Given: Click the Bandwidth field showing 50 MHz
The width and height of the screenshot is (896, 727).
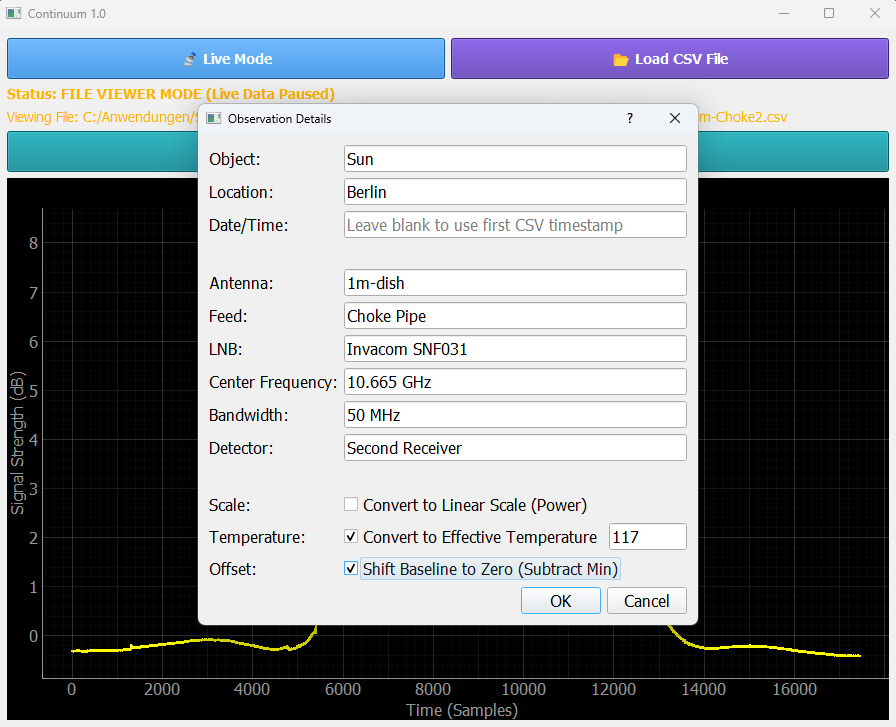Looking at the screenshot, I should [x=515, y=415].
